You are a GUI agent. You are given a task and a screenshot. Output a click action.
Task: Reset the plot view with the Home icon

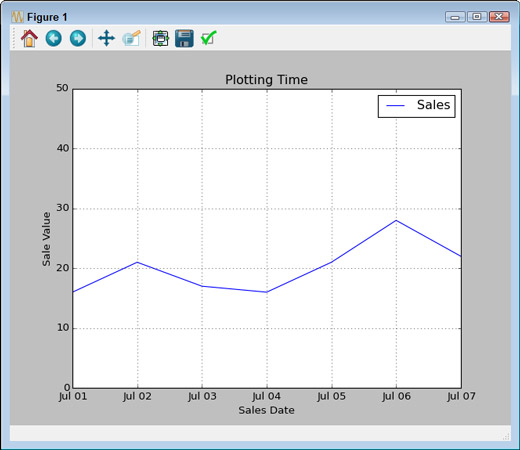pos(29,38)
